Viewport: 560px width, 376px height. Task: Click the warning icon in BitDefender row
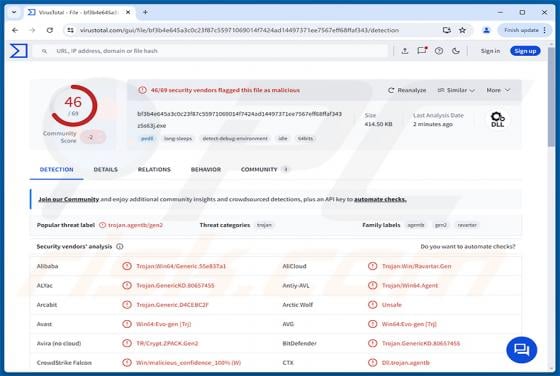tap(372, 343)
